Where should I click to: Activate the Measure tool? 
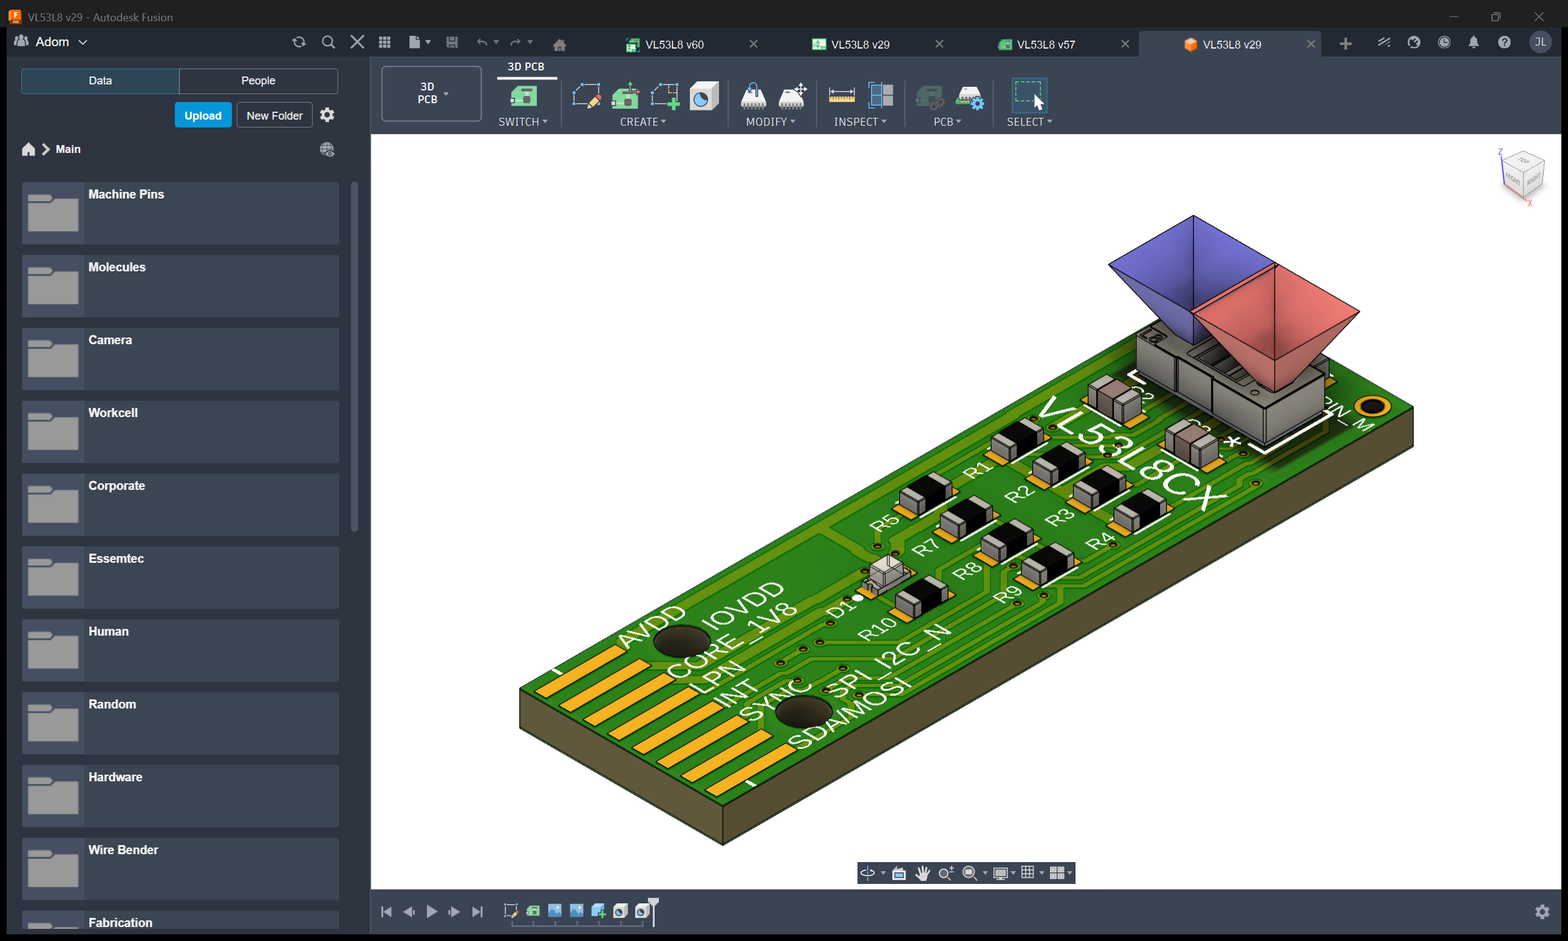point(842,96)
